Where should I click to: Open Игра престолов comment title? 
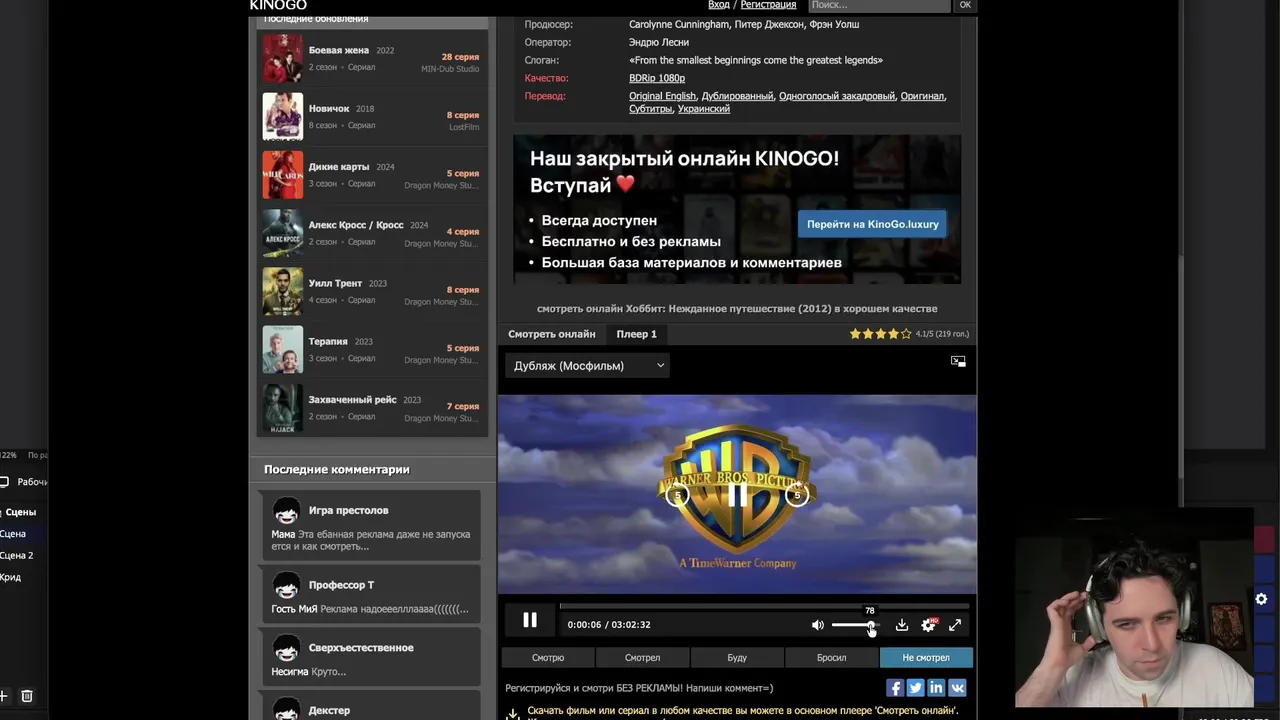click(348, 510)
